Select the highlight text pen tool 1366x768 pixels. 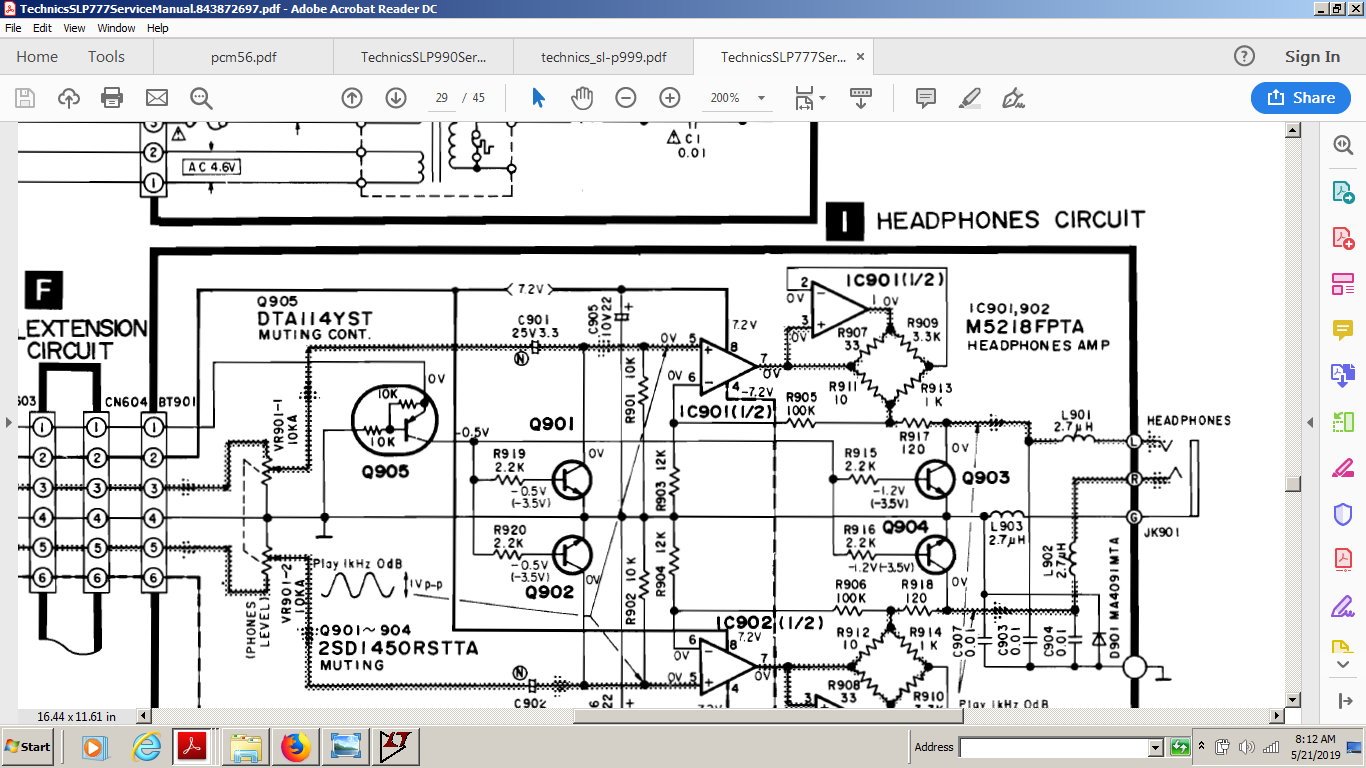969,98
